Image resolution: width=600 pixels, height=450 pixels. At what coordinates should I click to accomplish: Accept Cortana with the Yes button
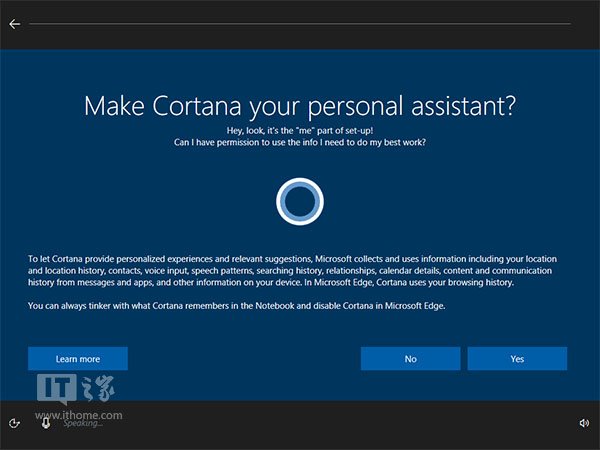pyautogui.click(x=517, y=359)
